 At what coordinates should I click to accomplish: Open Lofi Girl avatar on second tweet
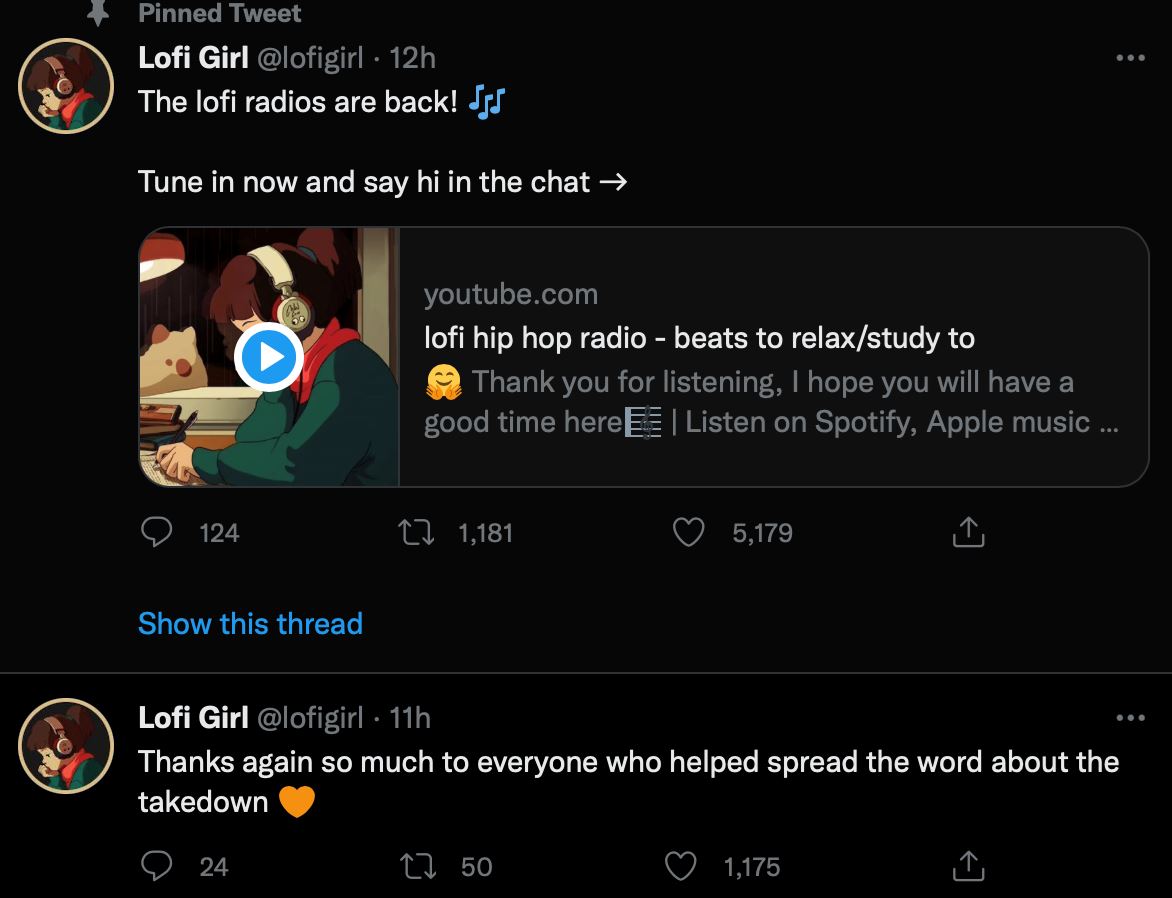[x=67, y=745]
